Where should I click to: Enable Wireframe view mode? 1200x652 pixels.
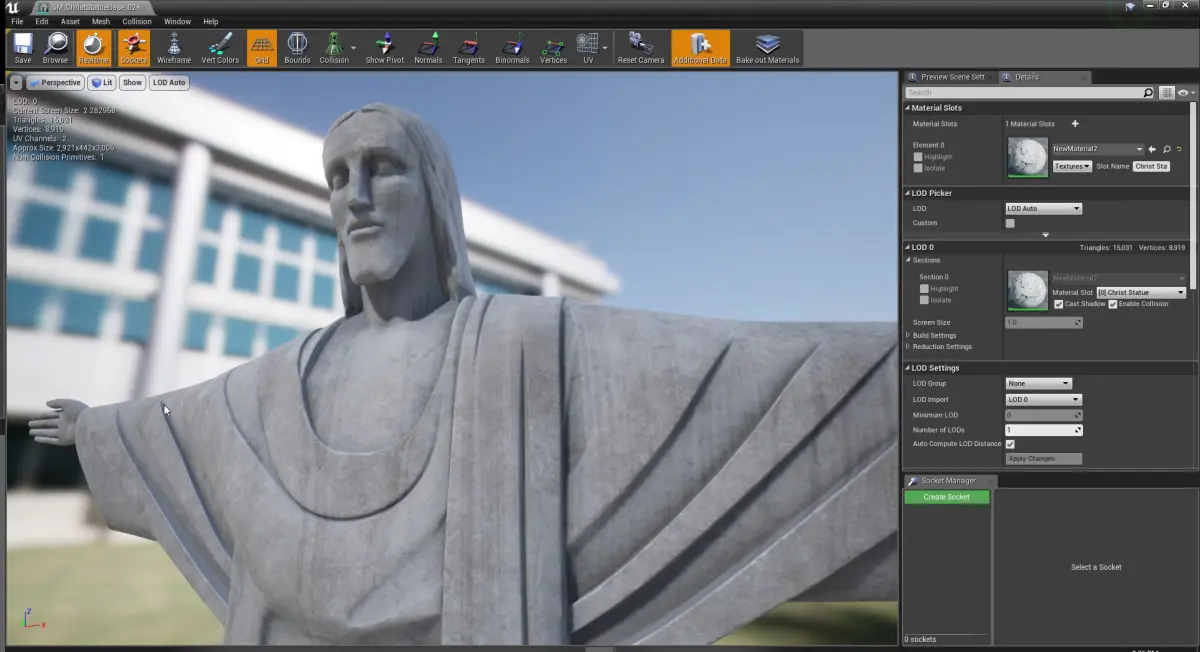pyautogui.click(x=174, y=48)
